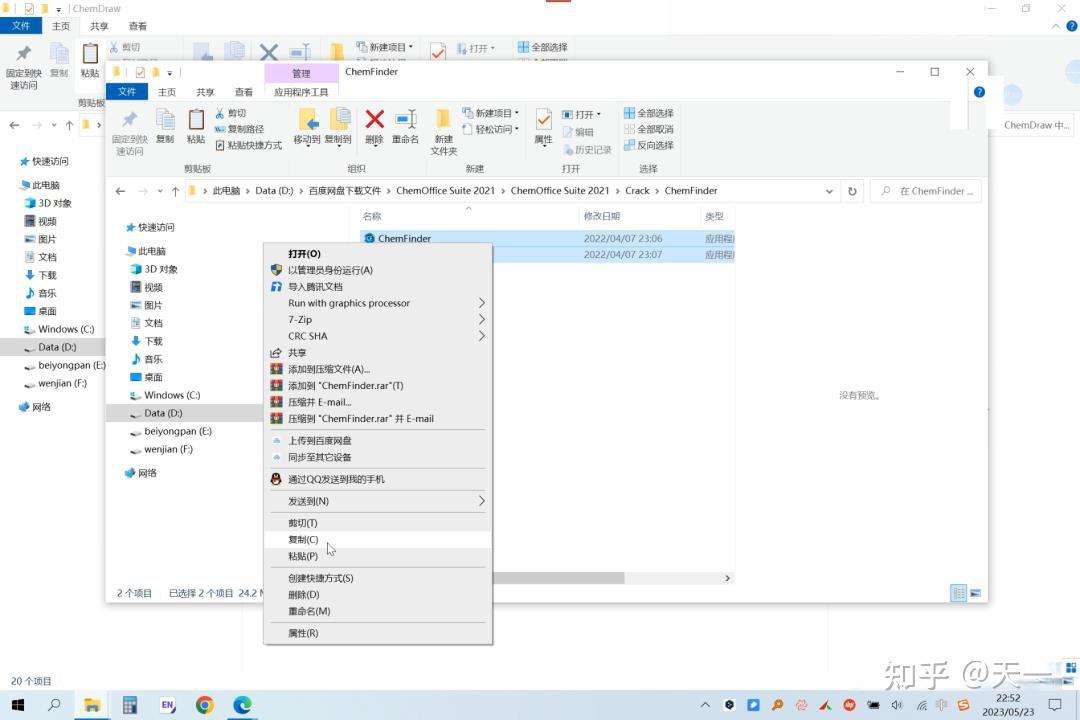Switch to the 查看 ribbon tab

[244, 91]
